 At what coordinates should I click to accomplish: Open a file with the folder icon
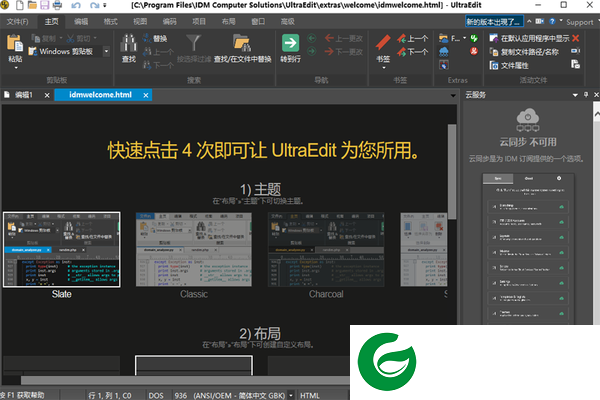(x=32, y=5)
